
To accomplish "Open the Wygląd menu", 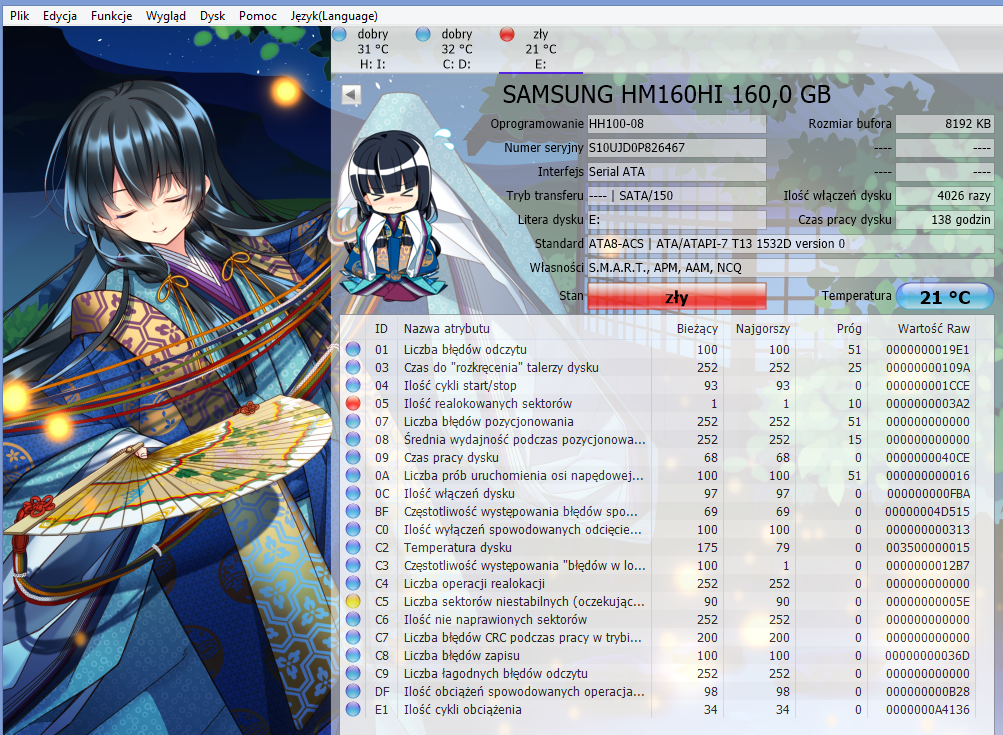I will (166, 16).
